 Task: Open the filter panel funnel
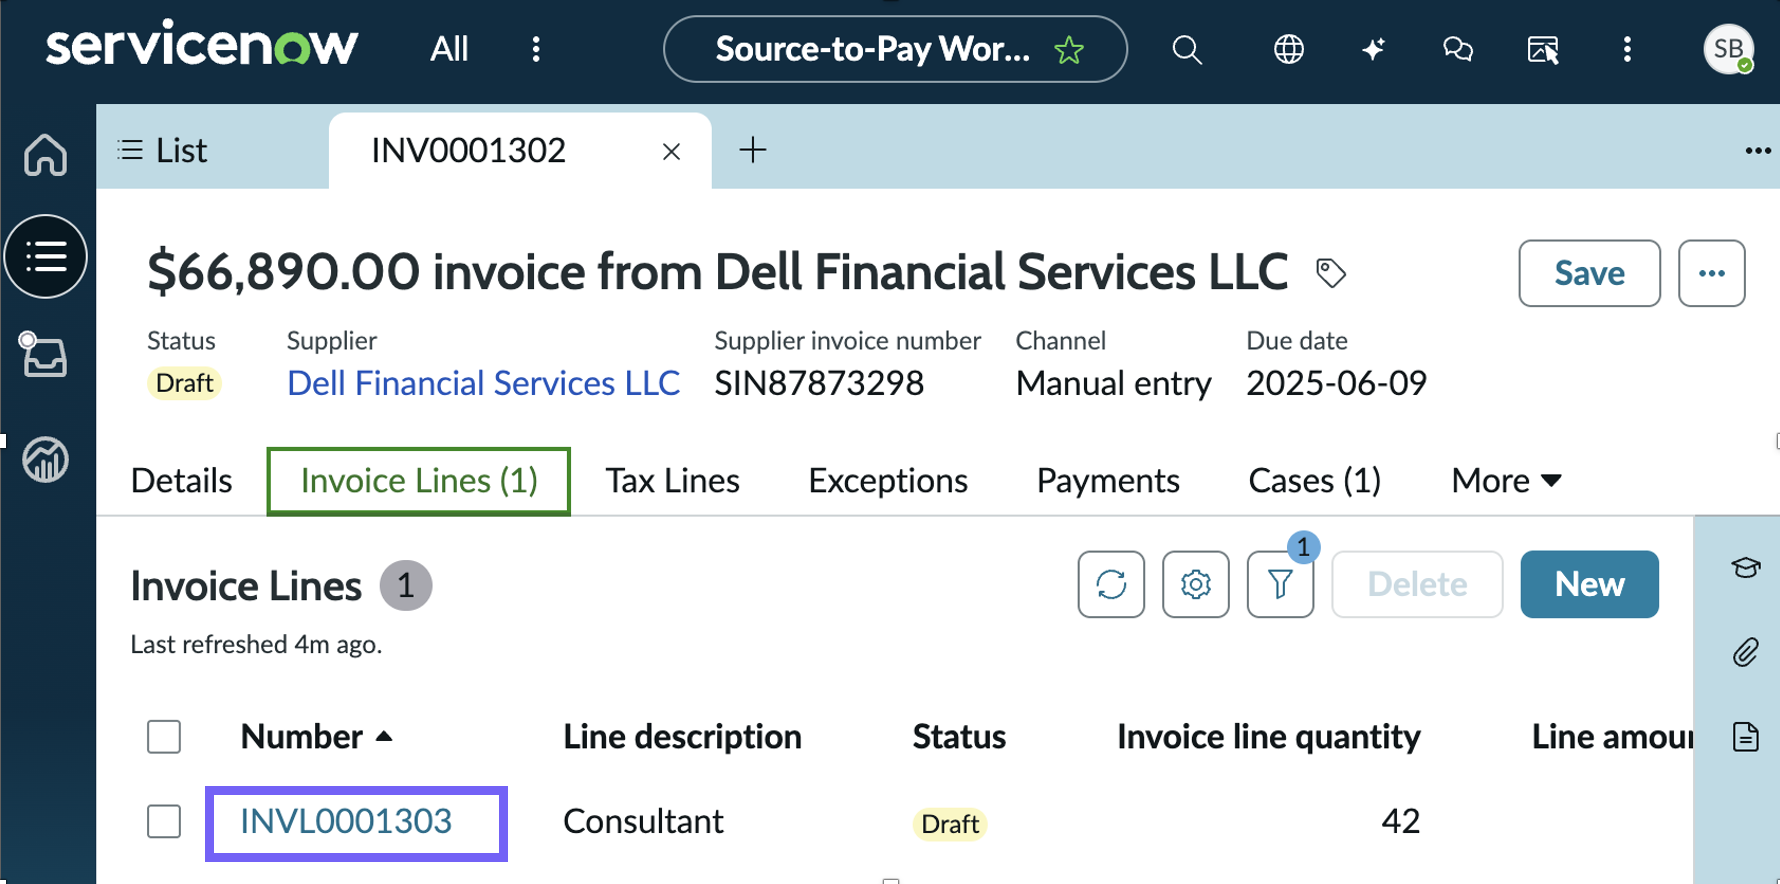pyautogui.click(x=1280, y=584)
